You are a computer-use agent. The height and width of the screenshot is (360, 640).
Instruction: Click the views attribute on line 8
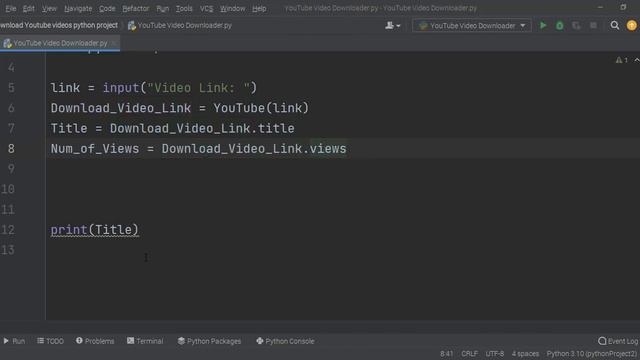(x=328, y=149)
